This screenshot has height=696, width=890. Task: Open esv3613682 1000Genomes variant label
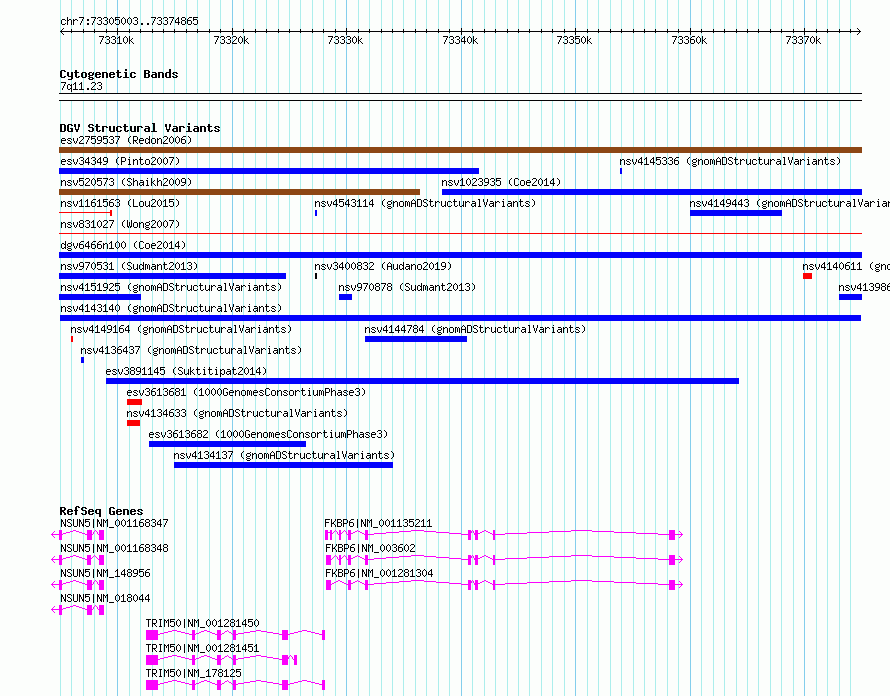point(268,434)
